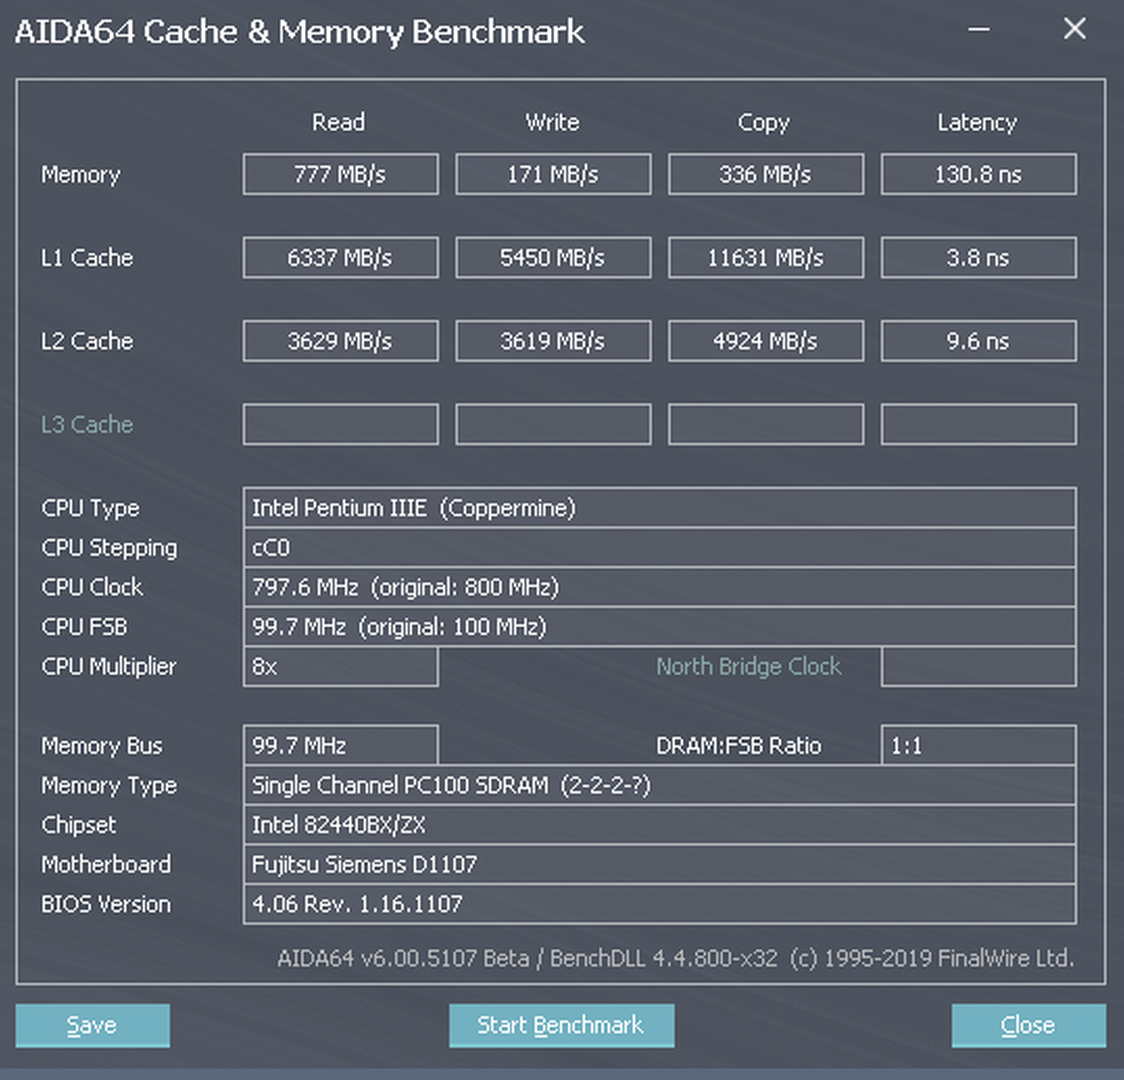Click the DRAM:FSB Ratio label
The image size is (1124, 1080).
pyautogui.click(x=738, y=746)
